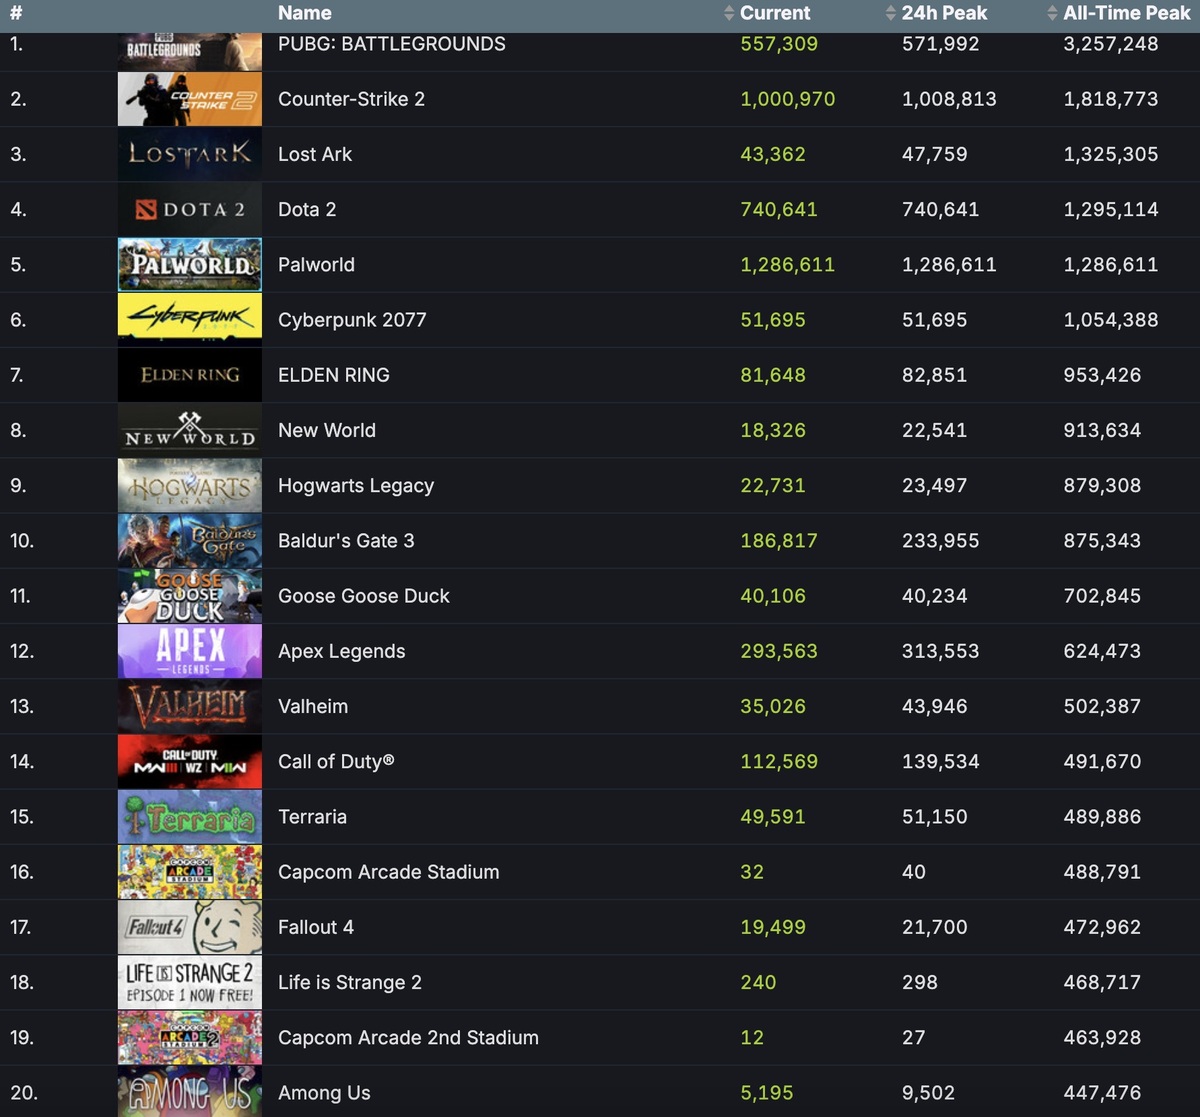Screen dimensions: 1200x1117
Task: Select the Dota 2 logo thumbnail
Action: (x=190, y=210)
